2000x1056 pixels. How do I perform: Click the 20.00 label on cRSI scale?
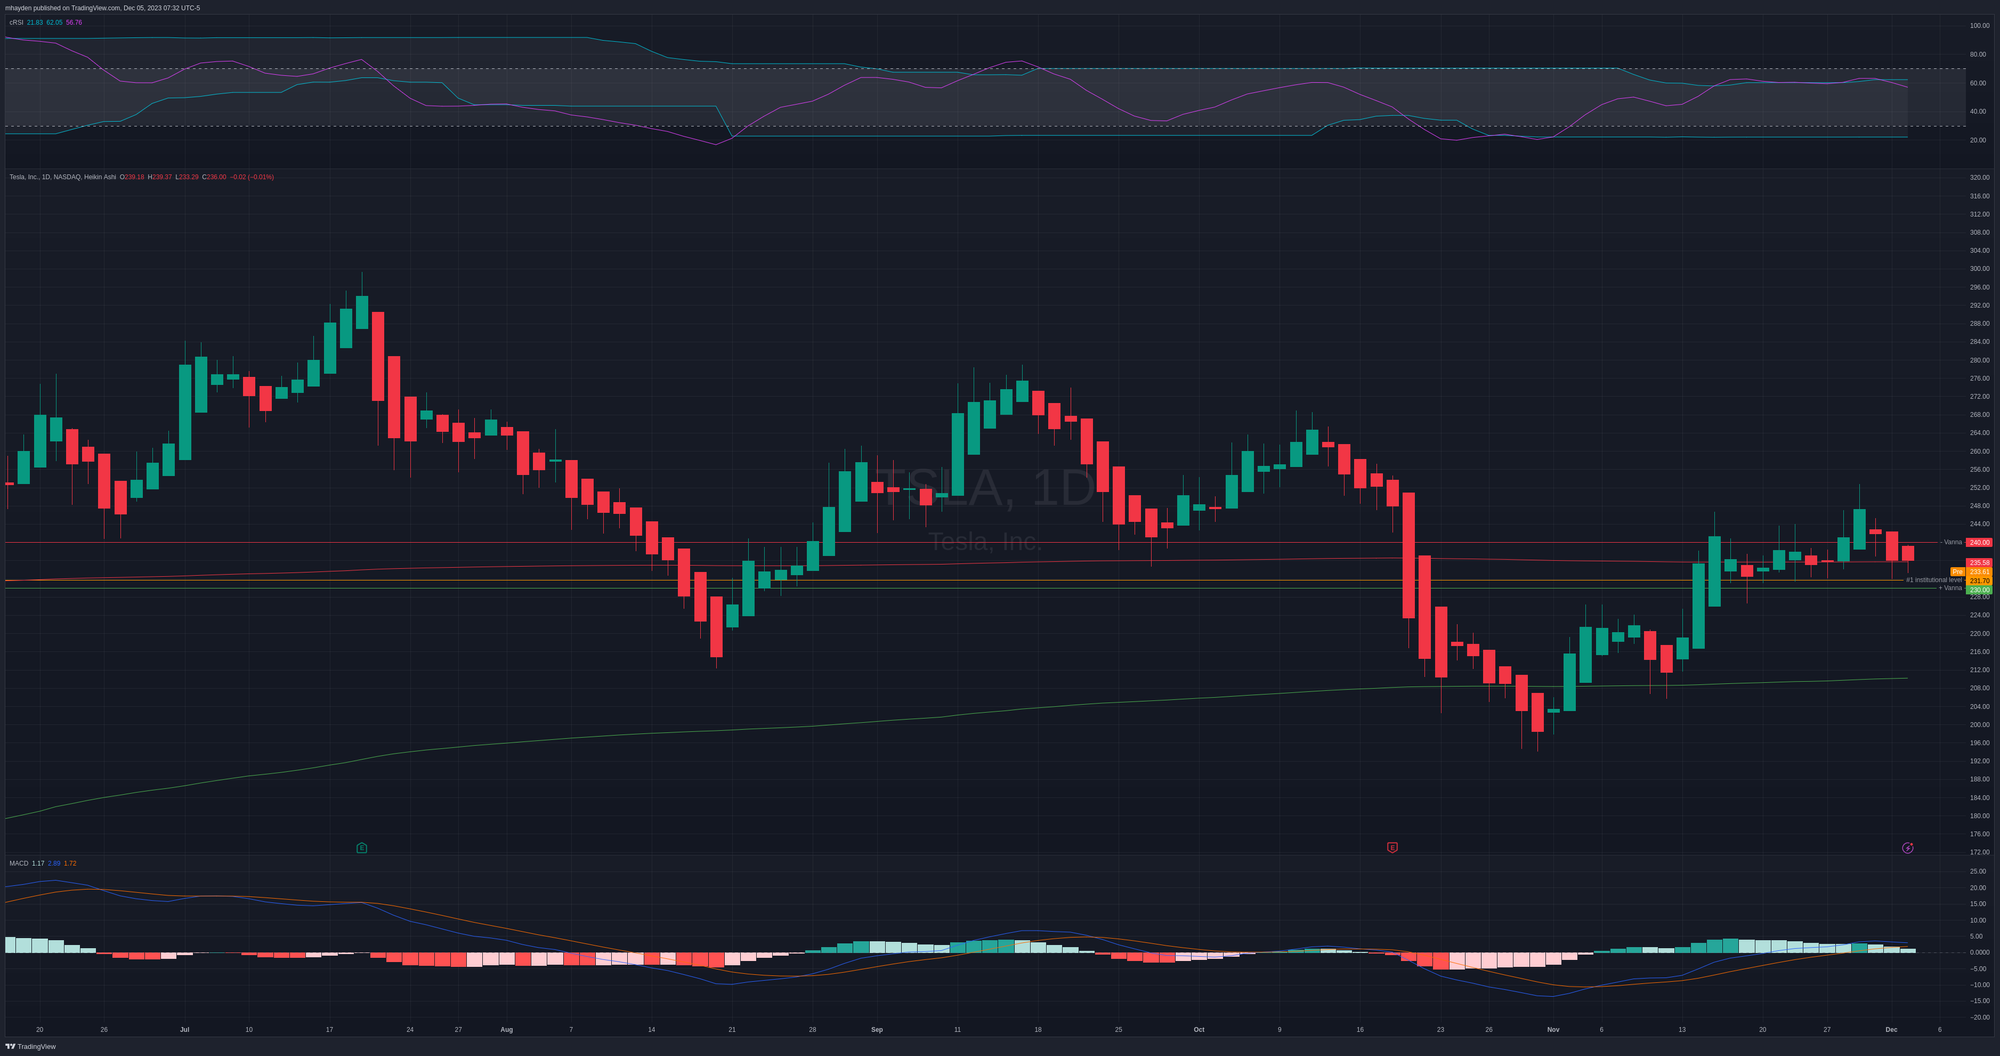pyautogui.click(x=1979, y=140)
